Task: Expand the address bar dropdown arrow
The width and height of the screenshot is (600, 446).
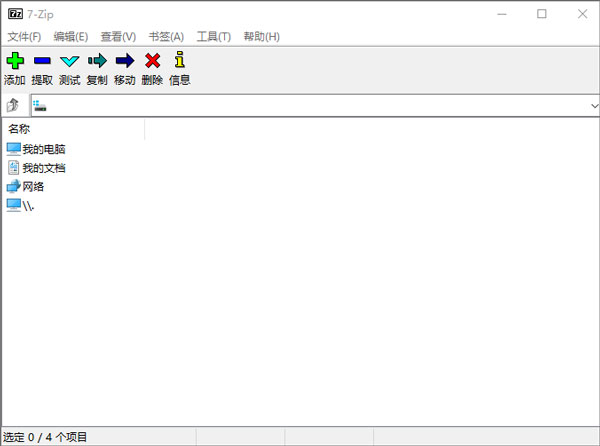Action: [594, 106]
